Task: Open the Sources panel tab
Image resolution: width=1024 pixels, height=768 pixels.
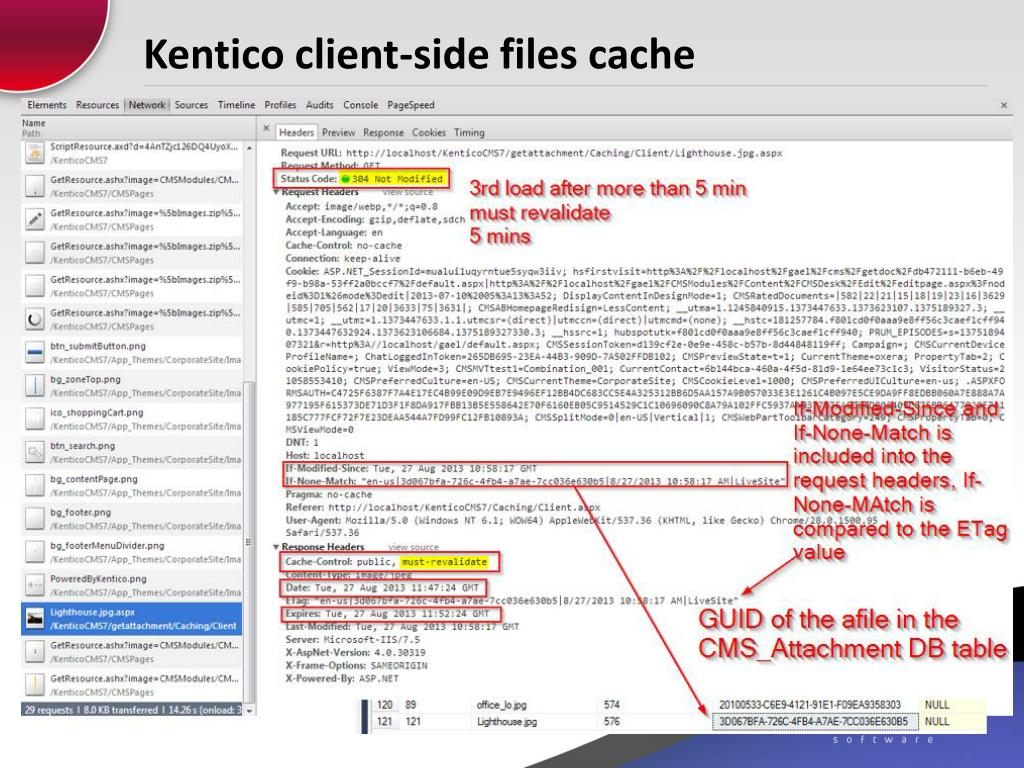Action: click(x=191, y=105)
